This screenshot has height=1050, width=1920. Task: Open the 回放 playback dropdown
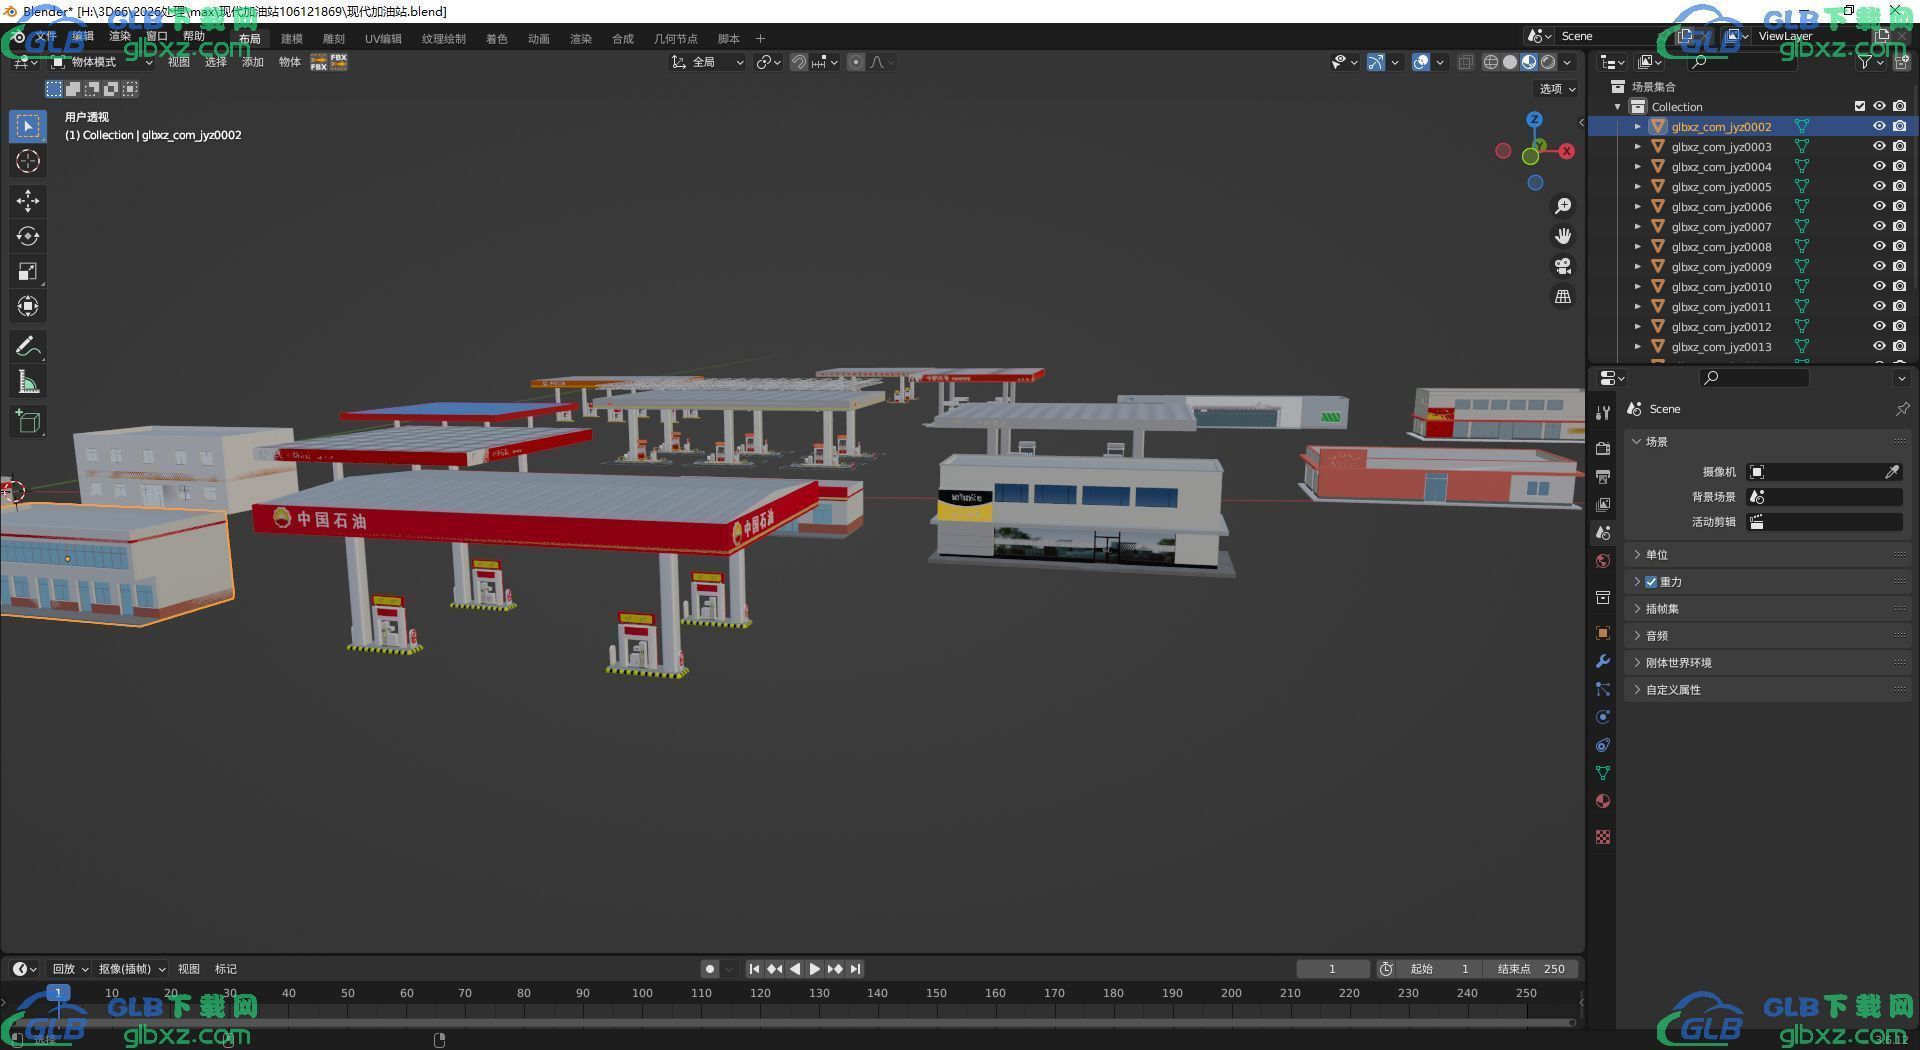tap(70, 969)
